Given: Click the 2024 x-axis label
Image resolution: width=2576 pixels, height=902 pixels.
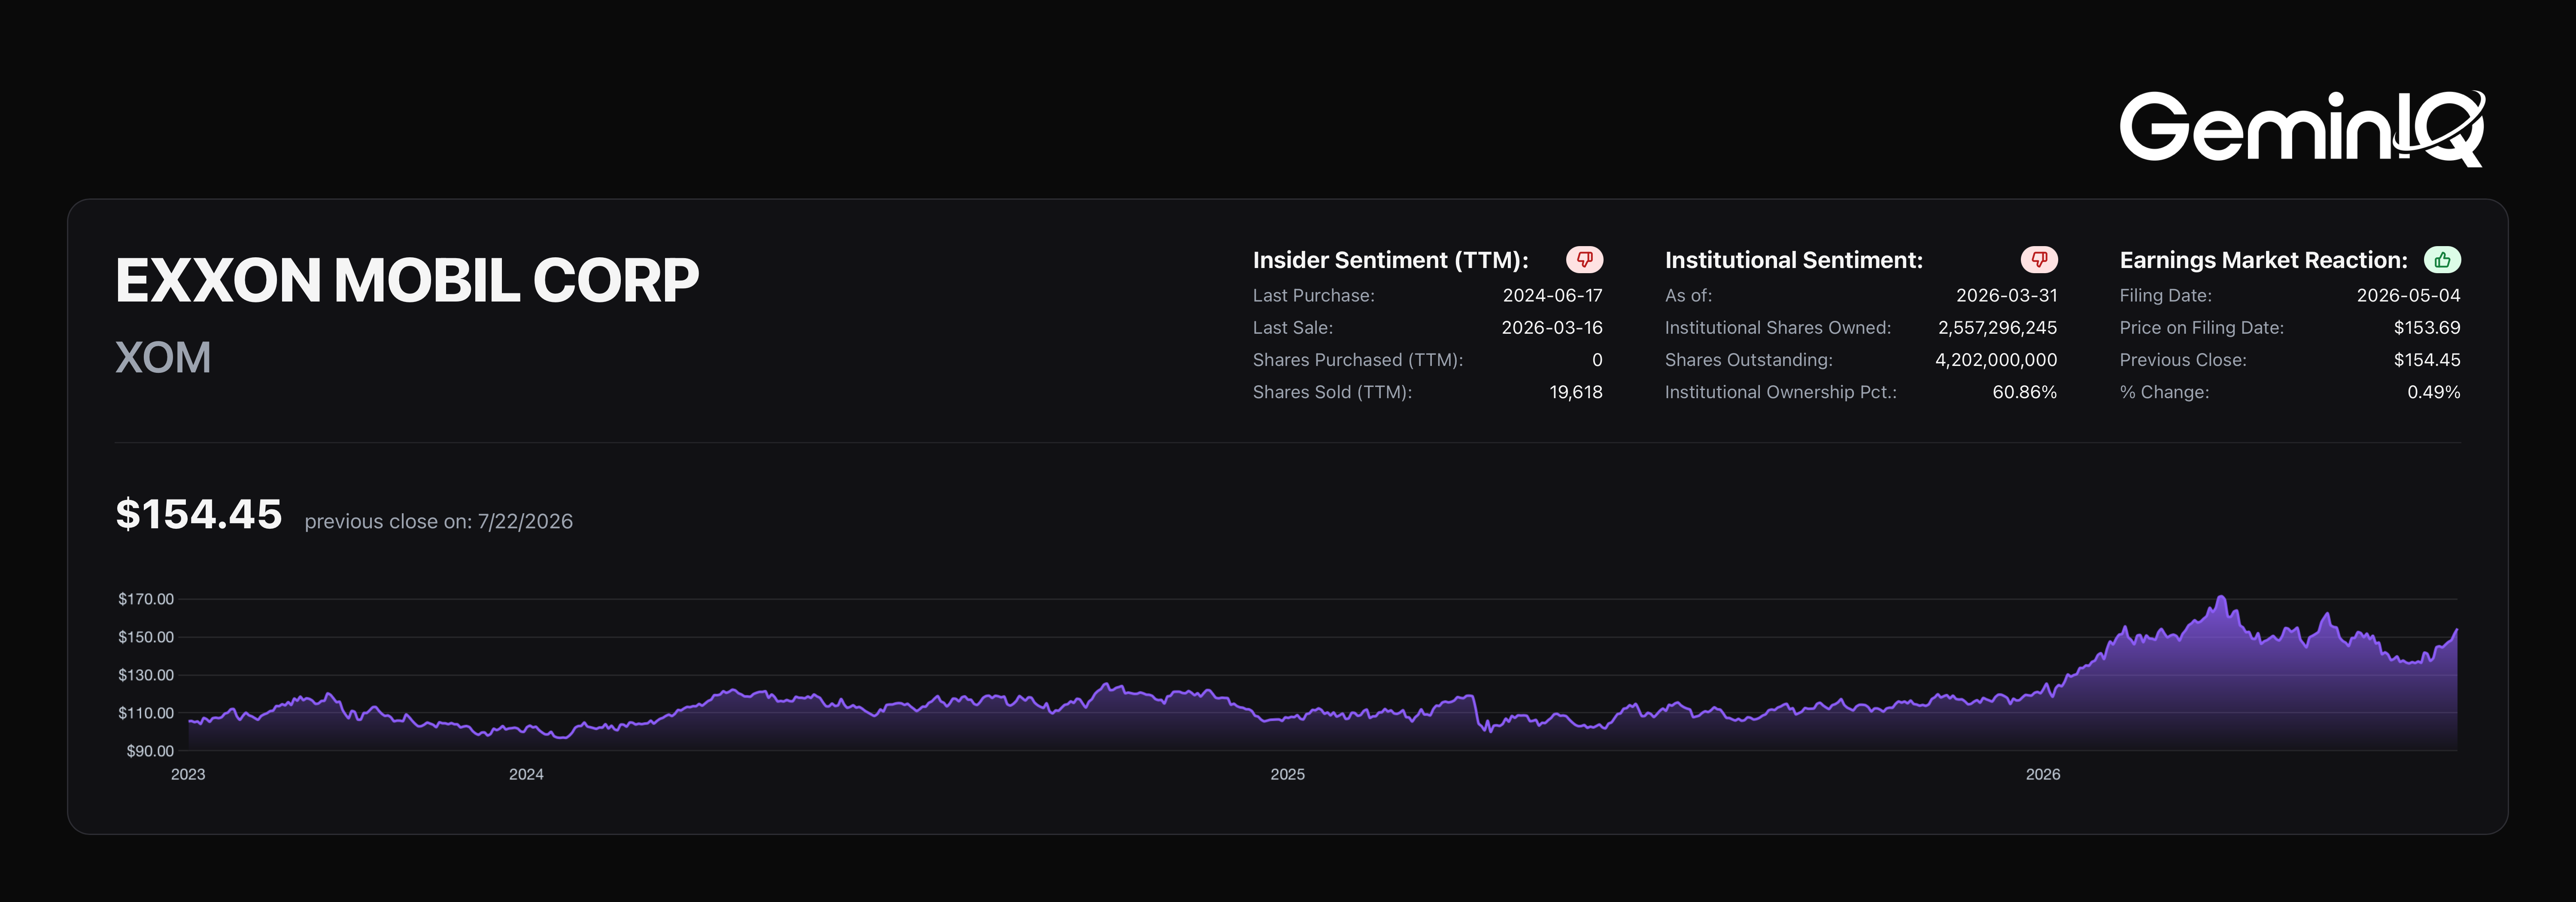Looking at the screenshot, I should (x=526, y=775).
